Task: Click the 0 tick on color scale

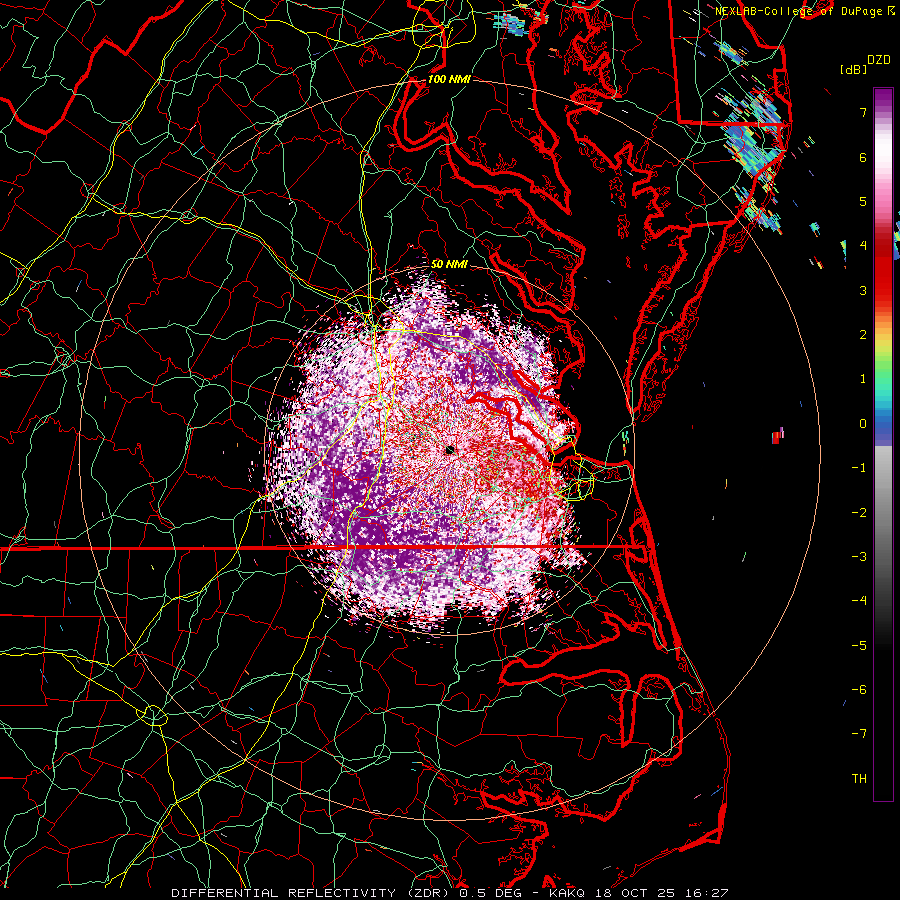Action: (x=863, y=424)
